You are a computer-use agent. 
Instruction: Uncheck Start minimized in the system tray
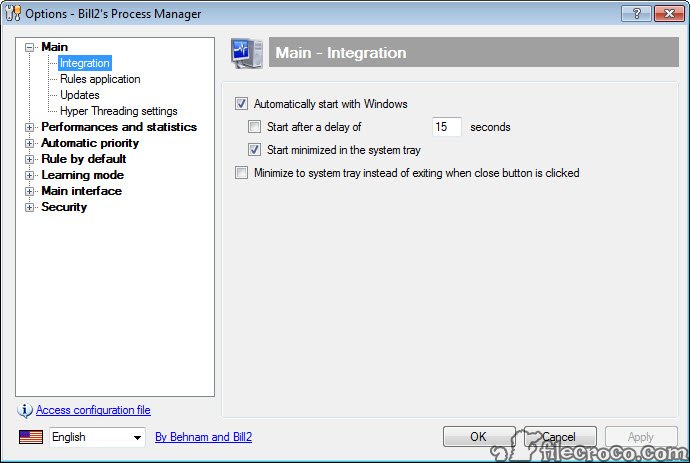(x=254, y=150)
